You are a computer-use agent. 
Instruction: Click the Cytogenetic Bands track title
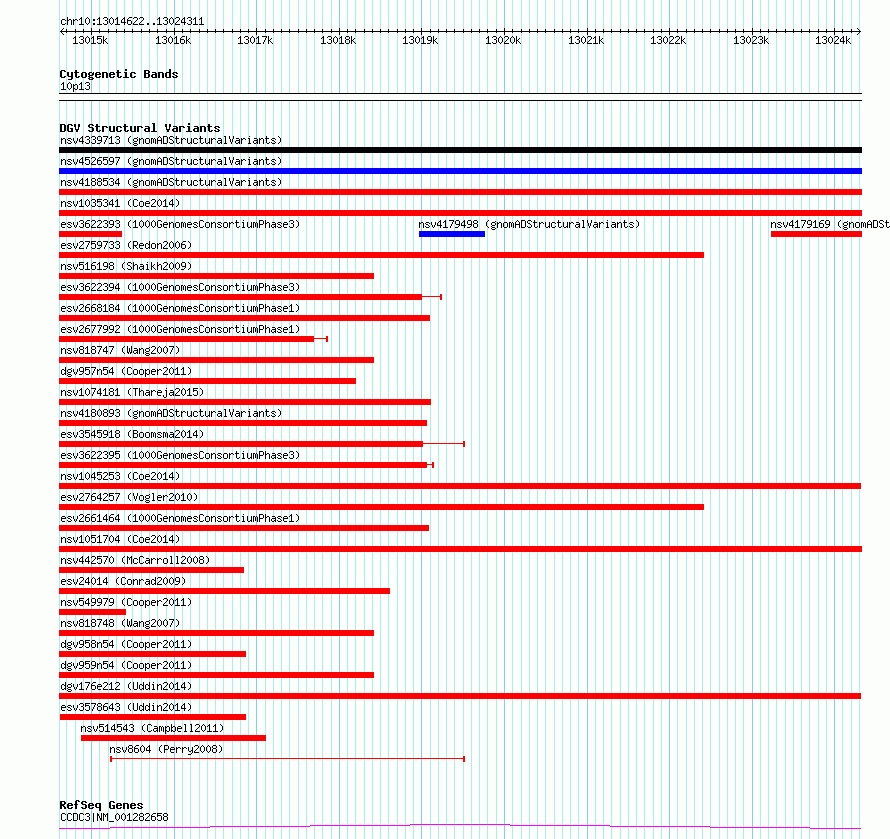119,74
